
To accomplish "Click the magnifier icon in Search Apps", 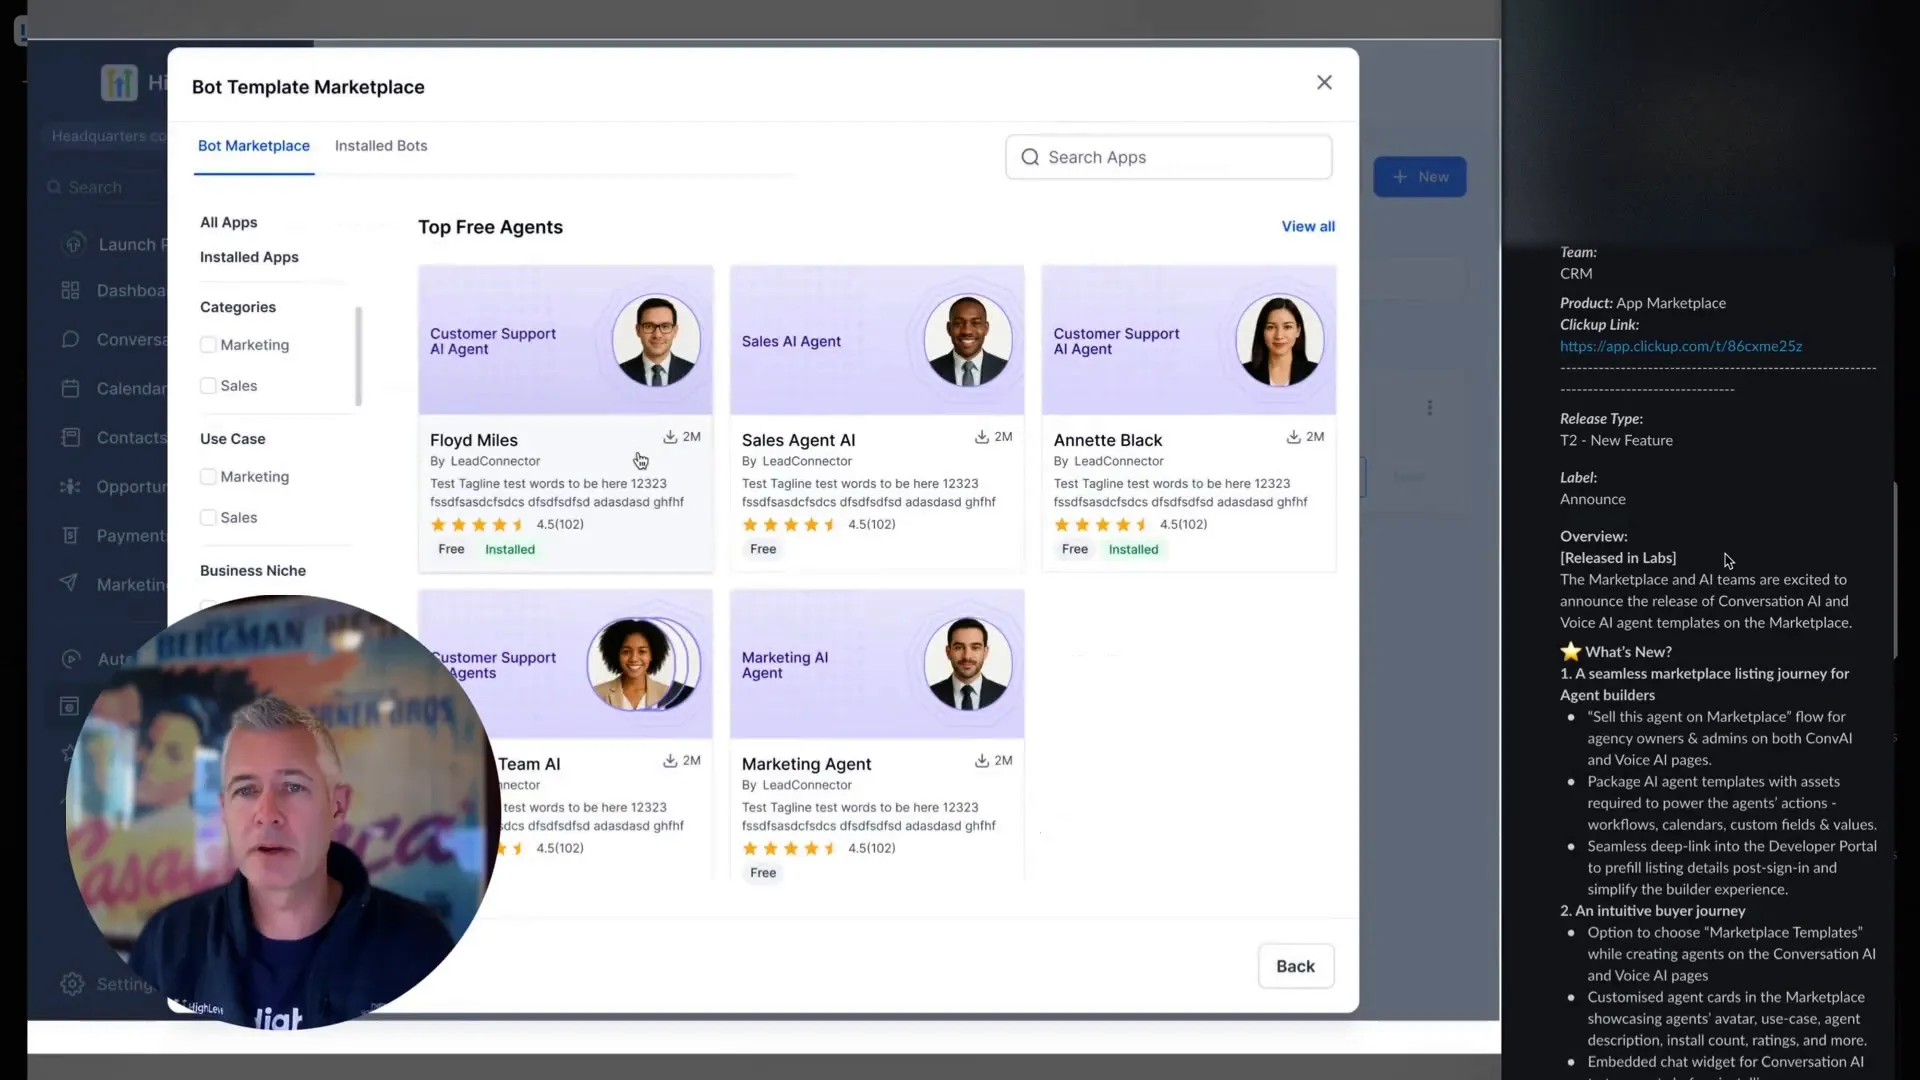I will coord(1030,158).
